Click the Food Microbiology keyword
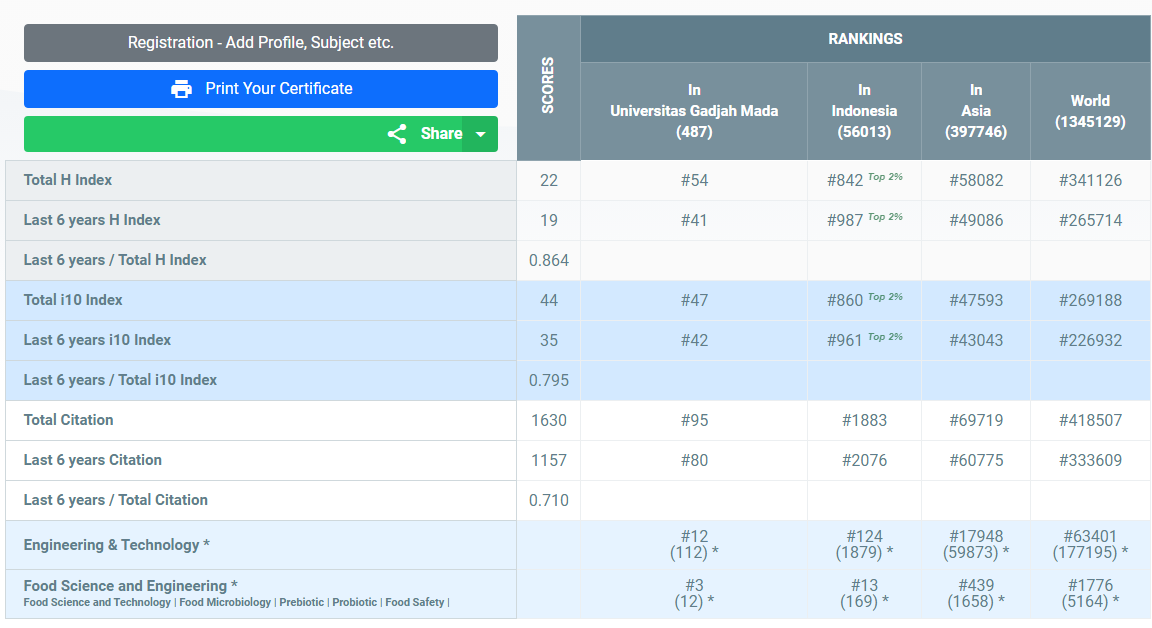Screen dimensions: 1152x628 pos(225,602)
